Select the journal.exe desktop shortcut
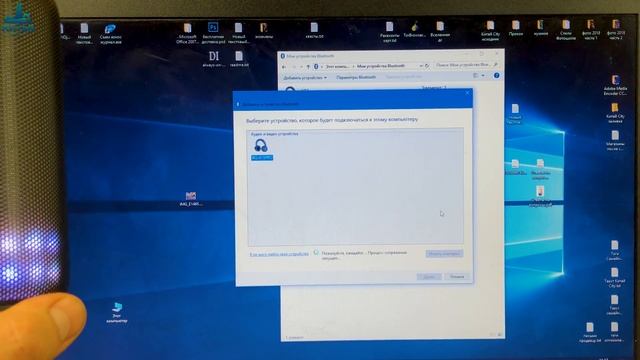Screen dimensions: 640x360 coord(110,33)
